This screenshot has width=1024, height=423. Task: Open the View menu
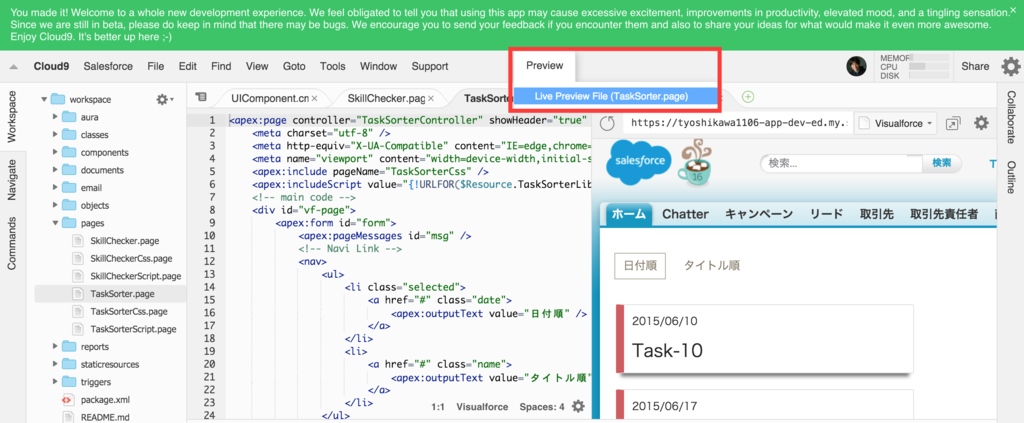click(x=257, y=67)
